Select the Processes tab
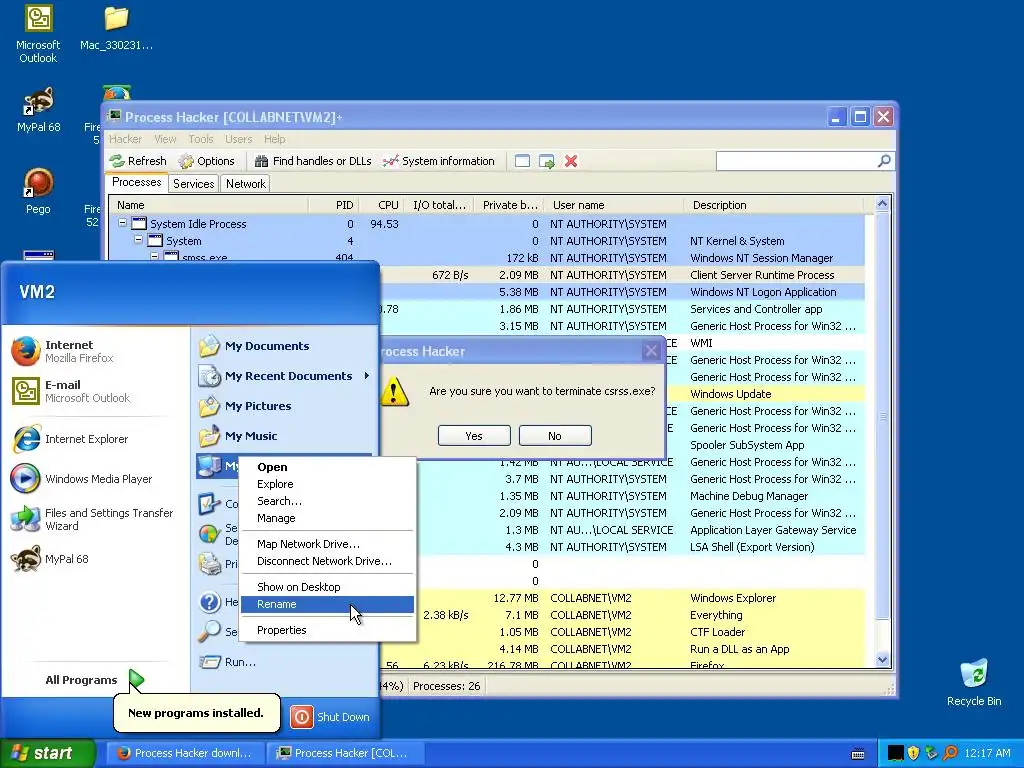This screenshot has height=768, width=1024. (x=136, y=182)
